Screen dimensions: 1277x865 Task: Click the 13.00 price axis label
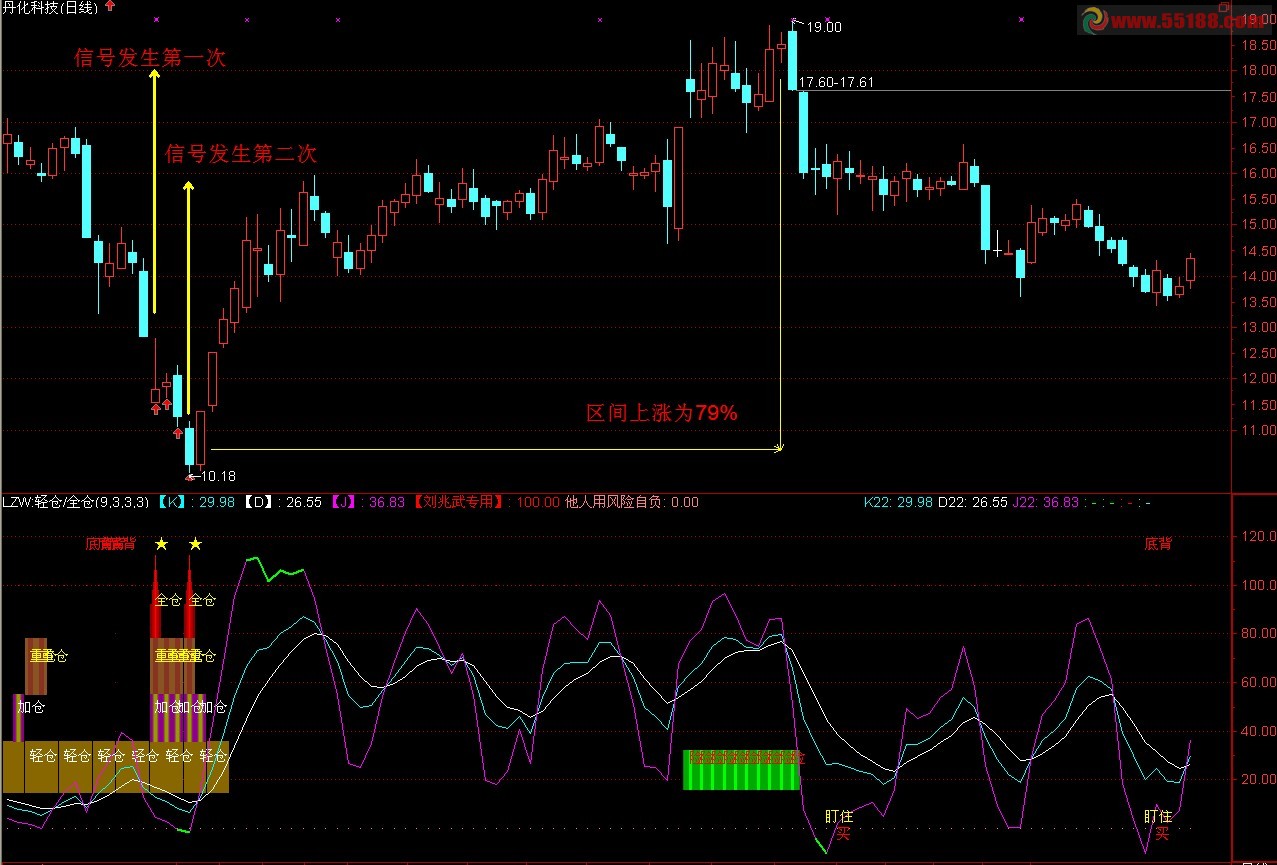(1257, 327)
